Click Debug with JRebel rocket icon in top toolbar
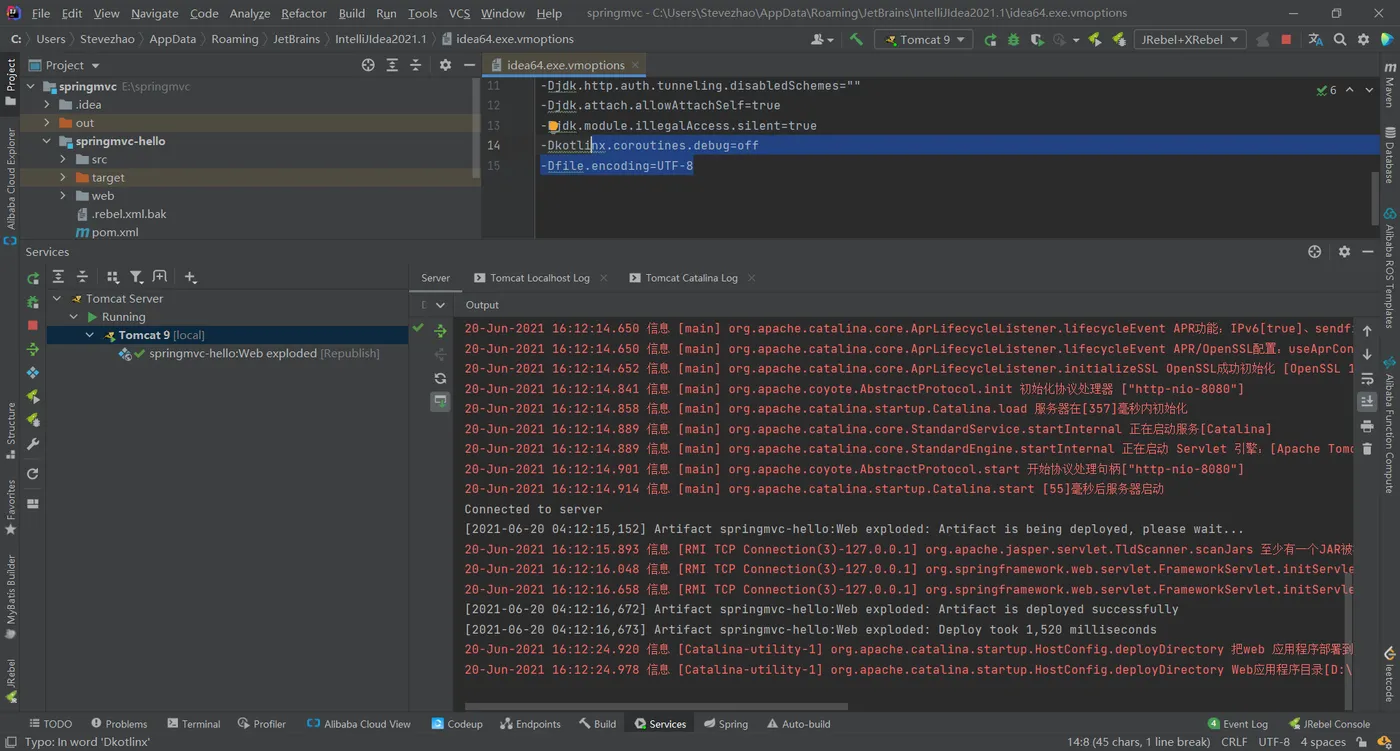 (x=1118, y=39)
